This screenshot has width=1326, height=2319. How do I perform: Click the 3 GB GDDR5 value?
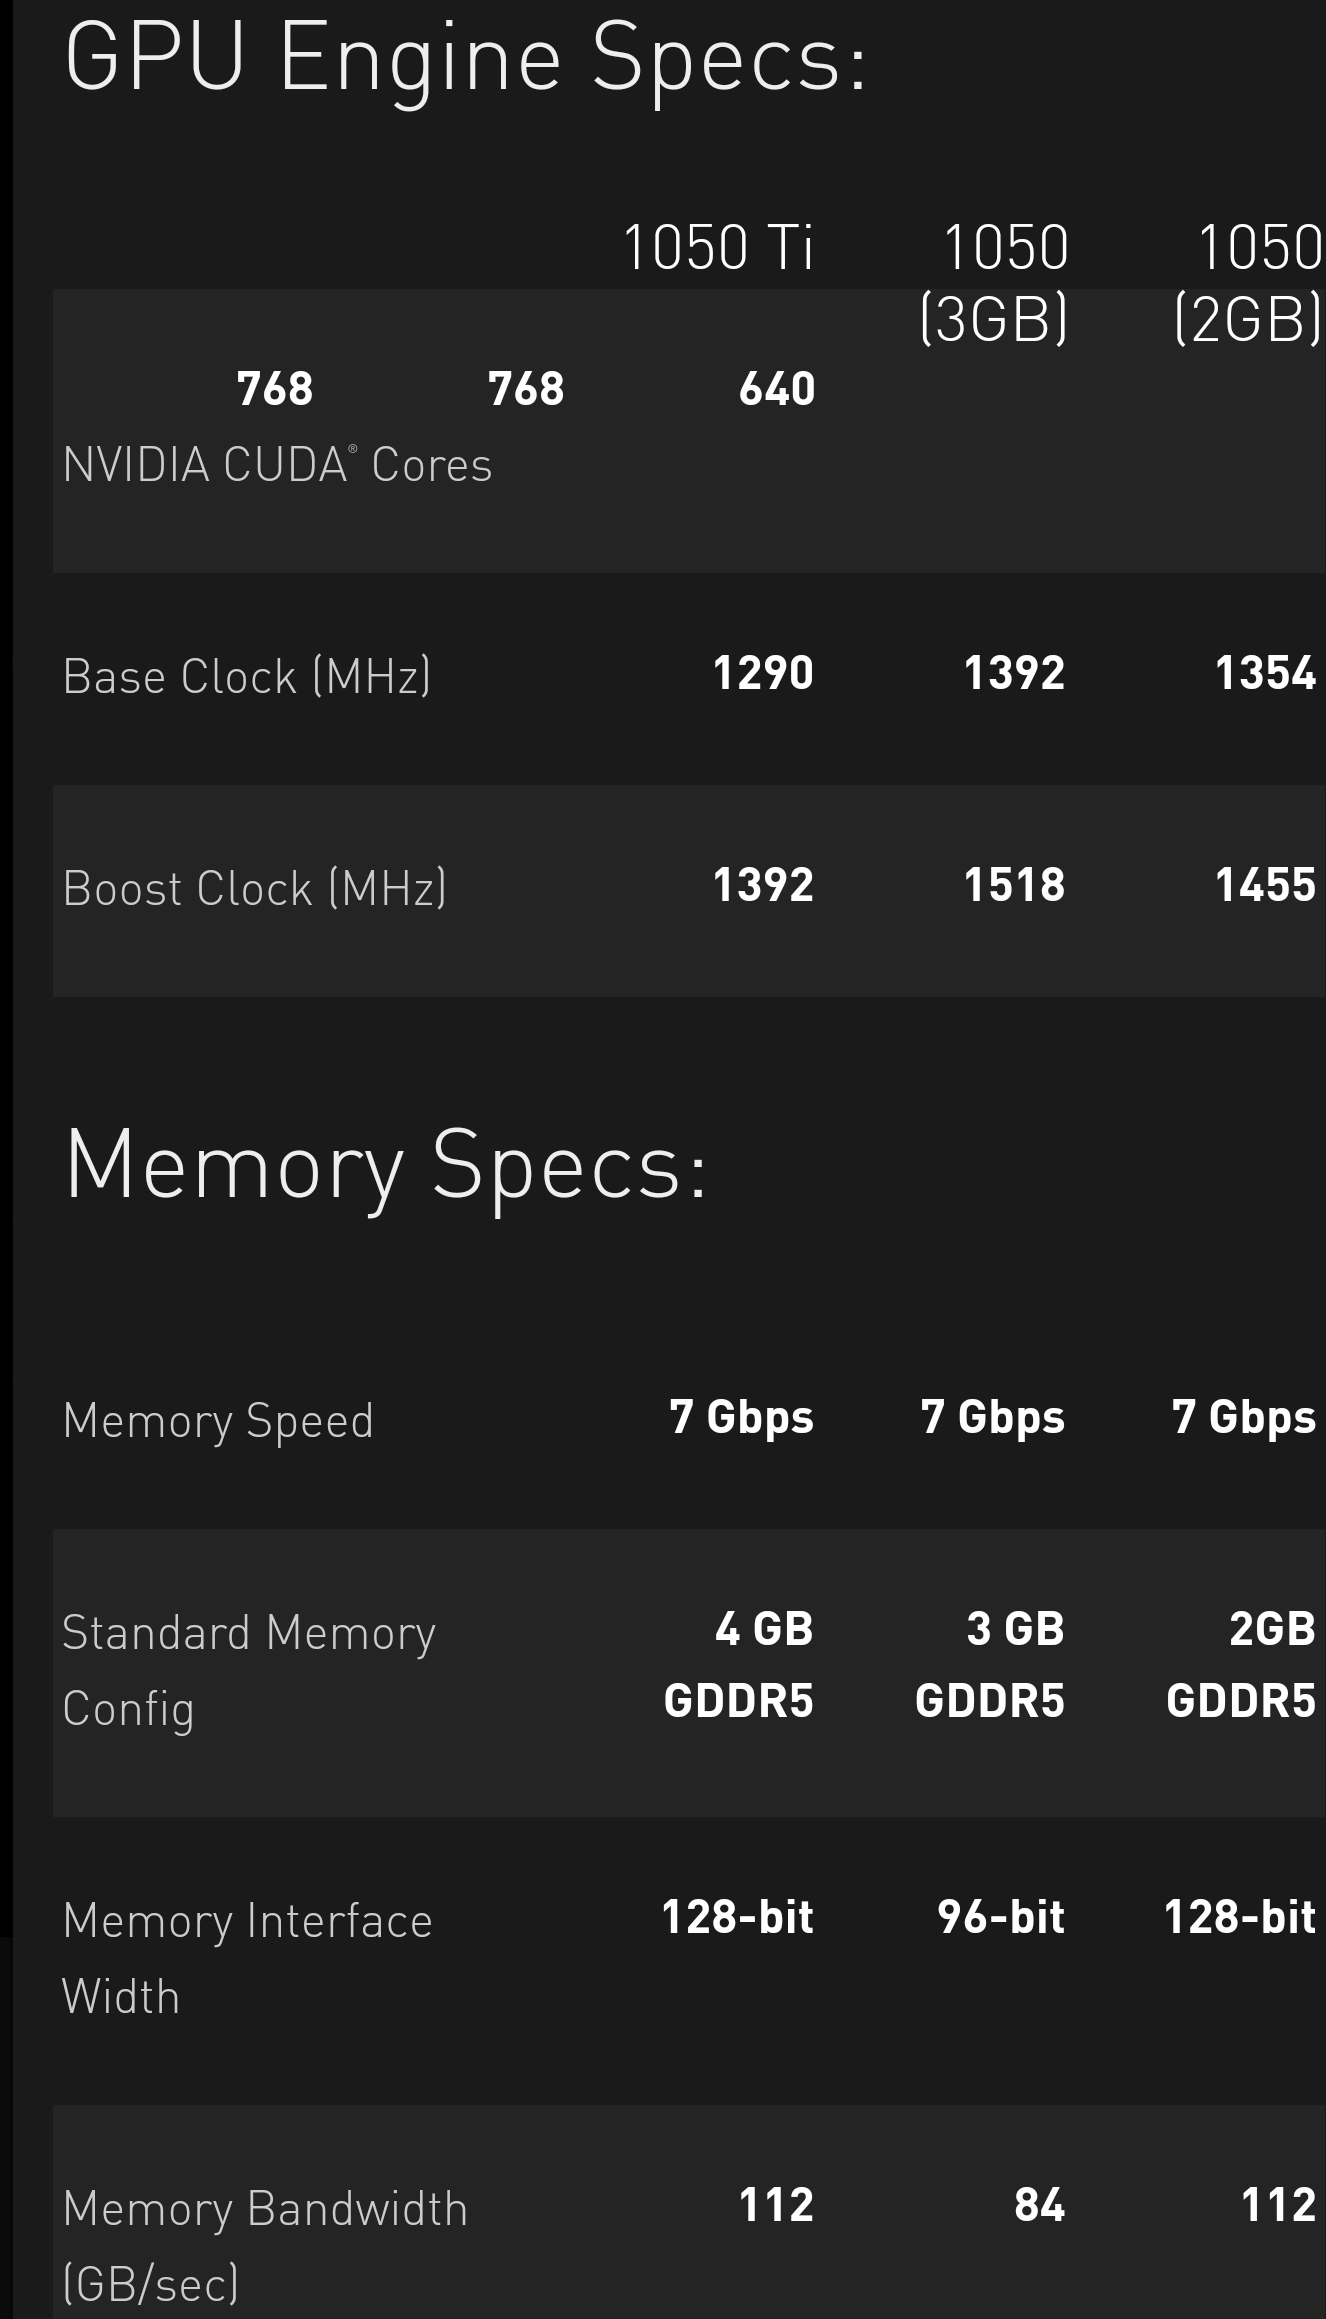990,1665
